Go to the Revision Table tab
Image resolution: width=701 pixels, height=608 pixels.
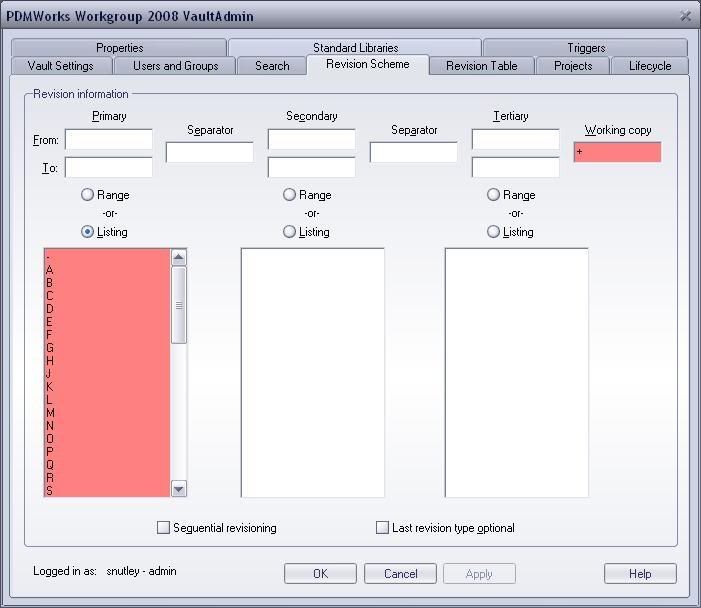tap(481, 66)
